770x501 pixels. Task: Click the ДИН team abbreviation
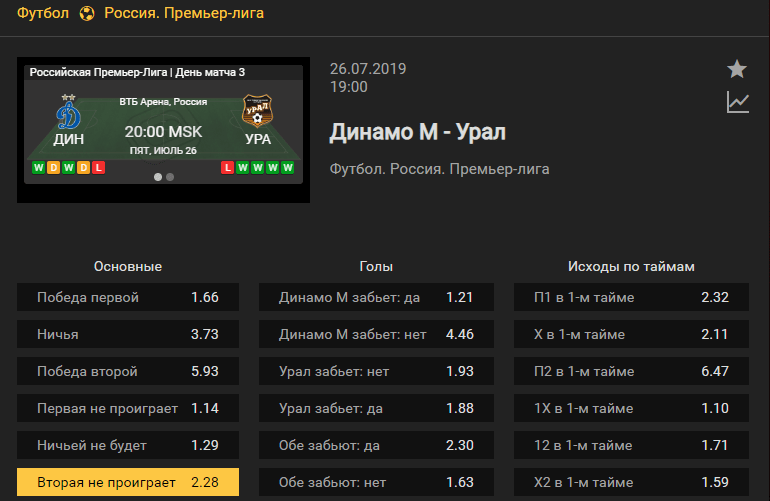[x=69, y=139]
